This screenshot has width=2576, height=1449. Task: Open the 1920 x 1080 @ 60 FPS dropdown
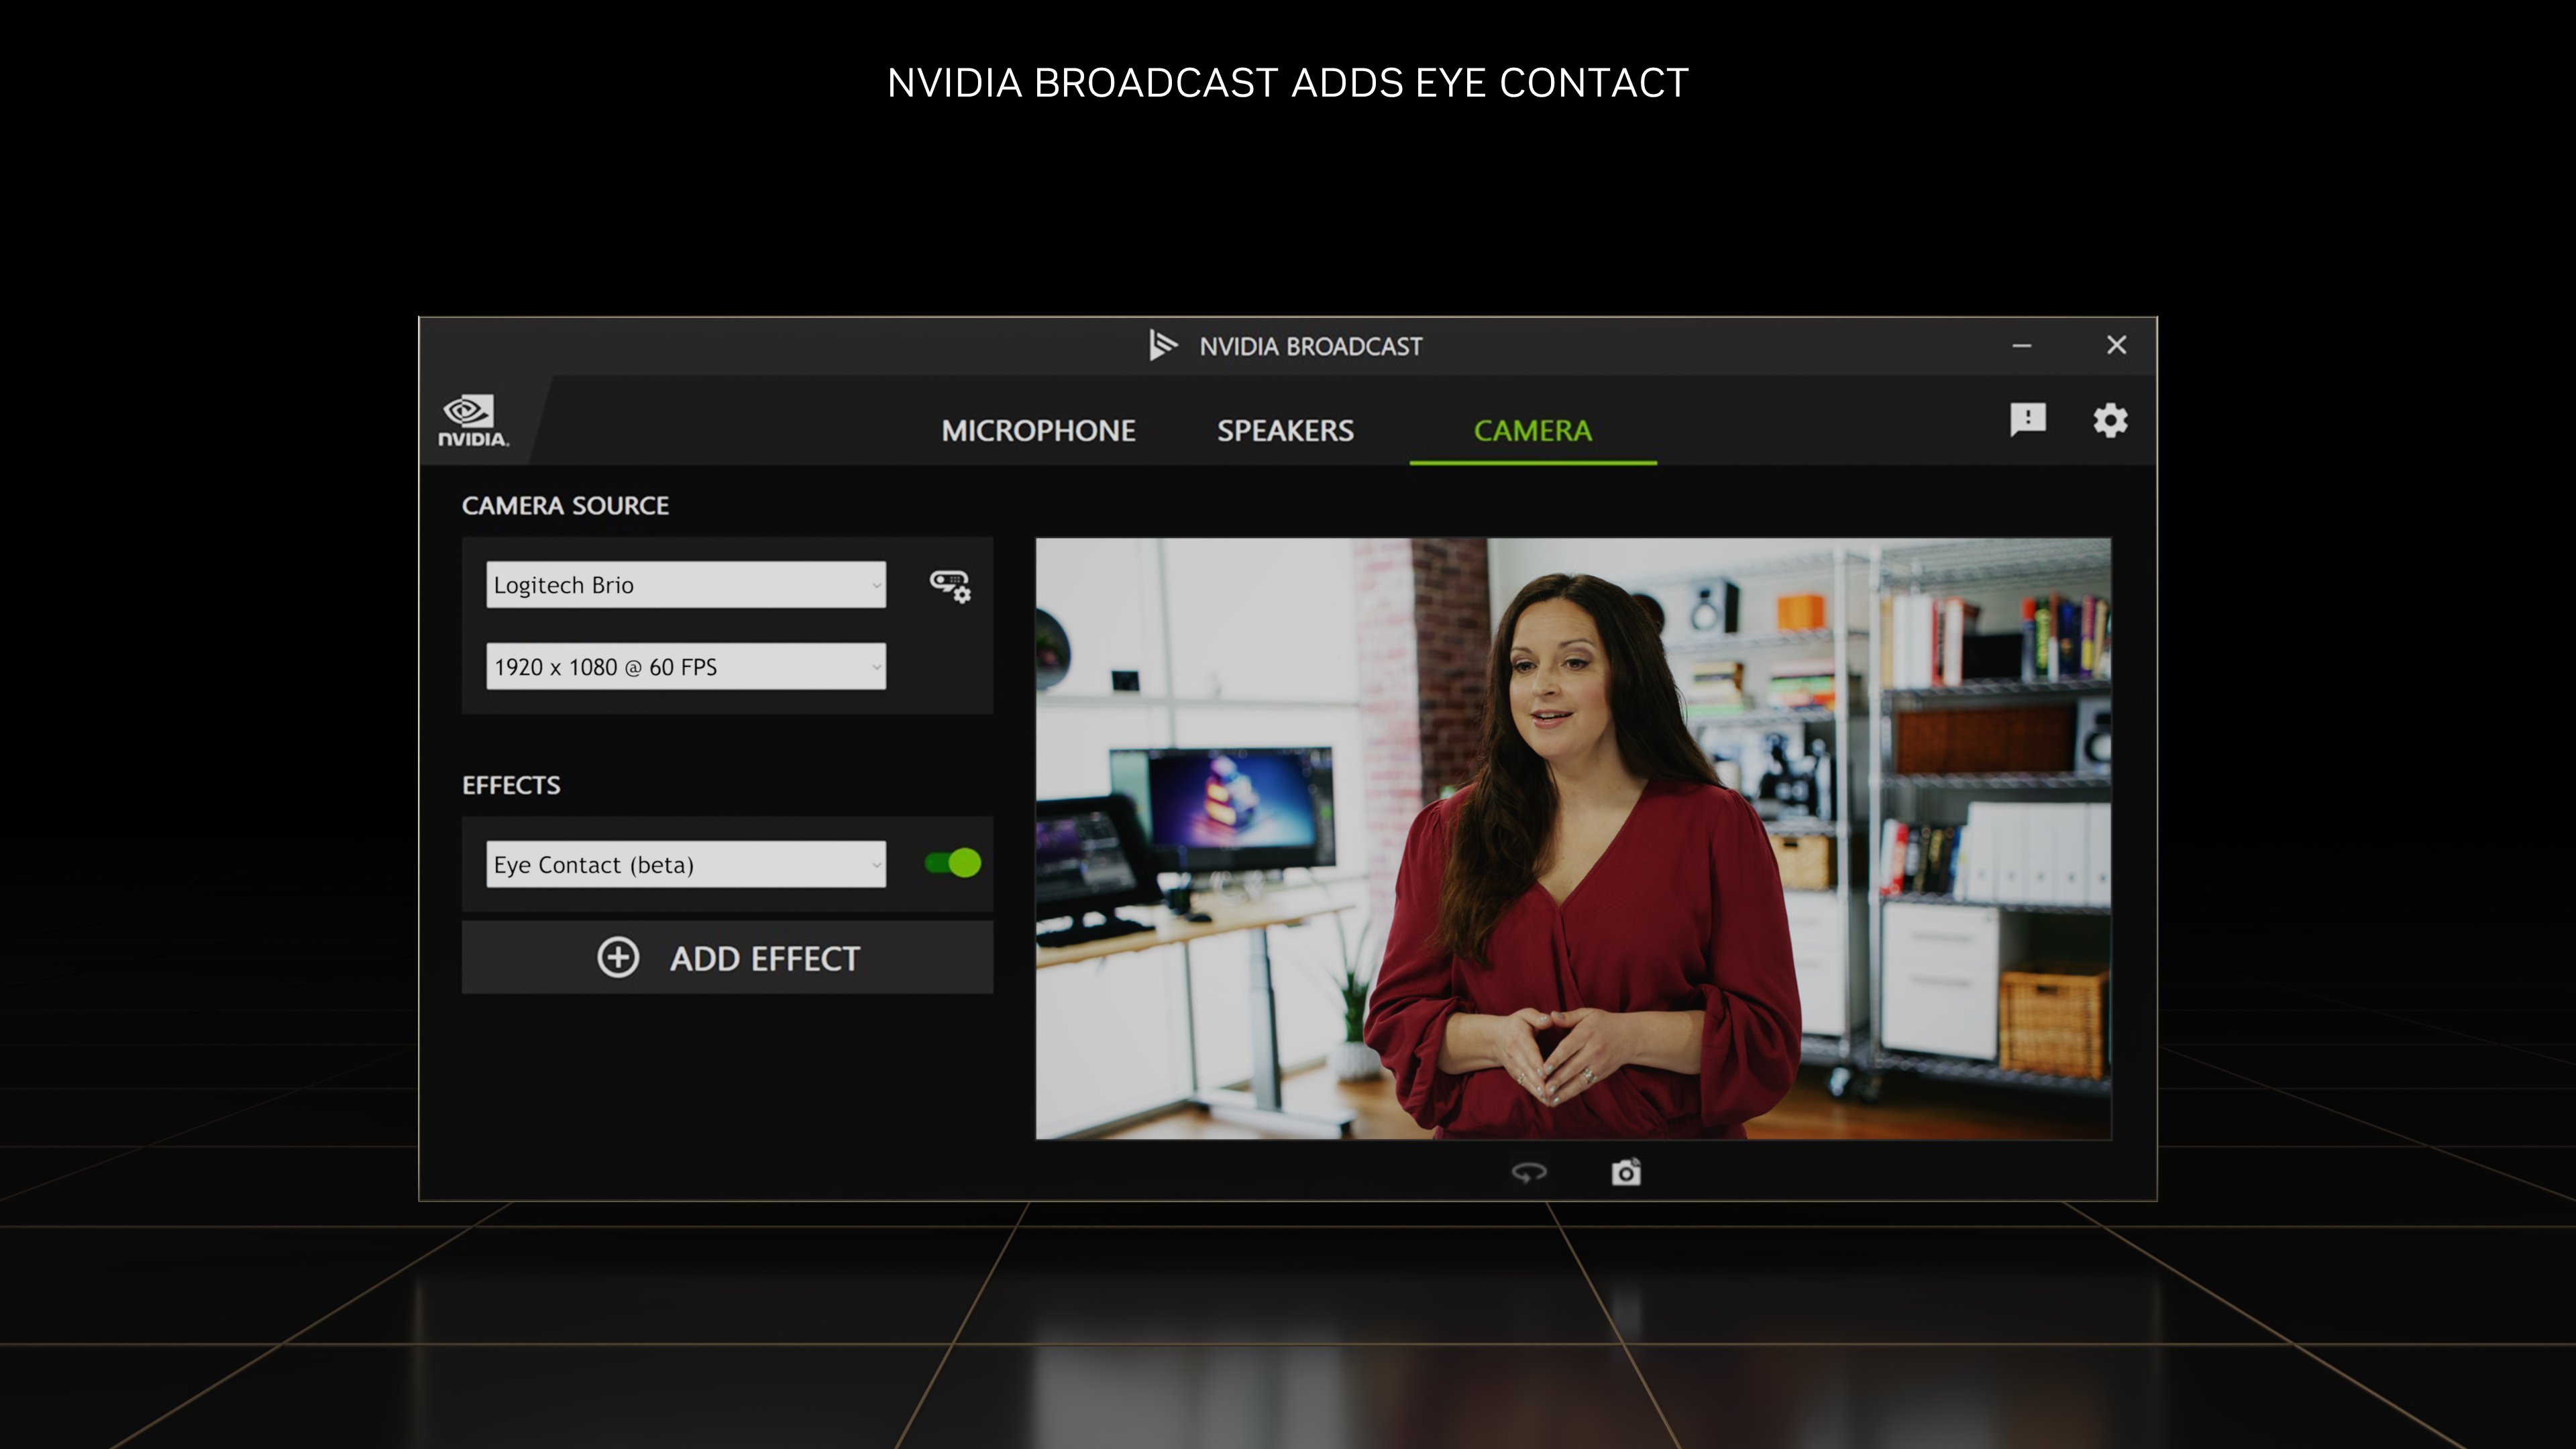pos(686,667)
